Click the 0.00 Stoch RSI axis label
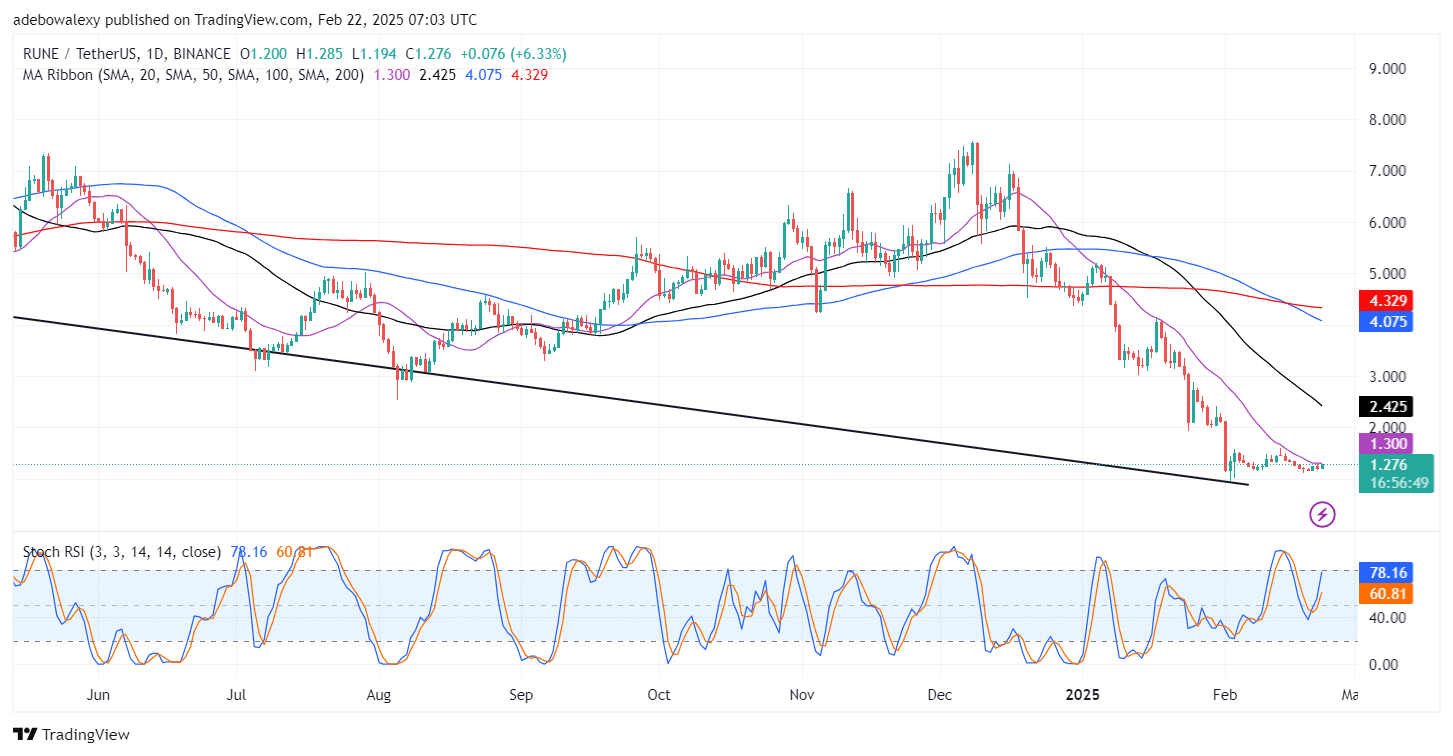This screenshot has width=1453, height=756. (x=1383, y=665)
